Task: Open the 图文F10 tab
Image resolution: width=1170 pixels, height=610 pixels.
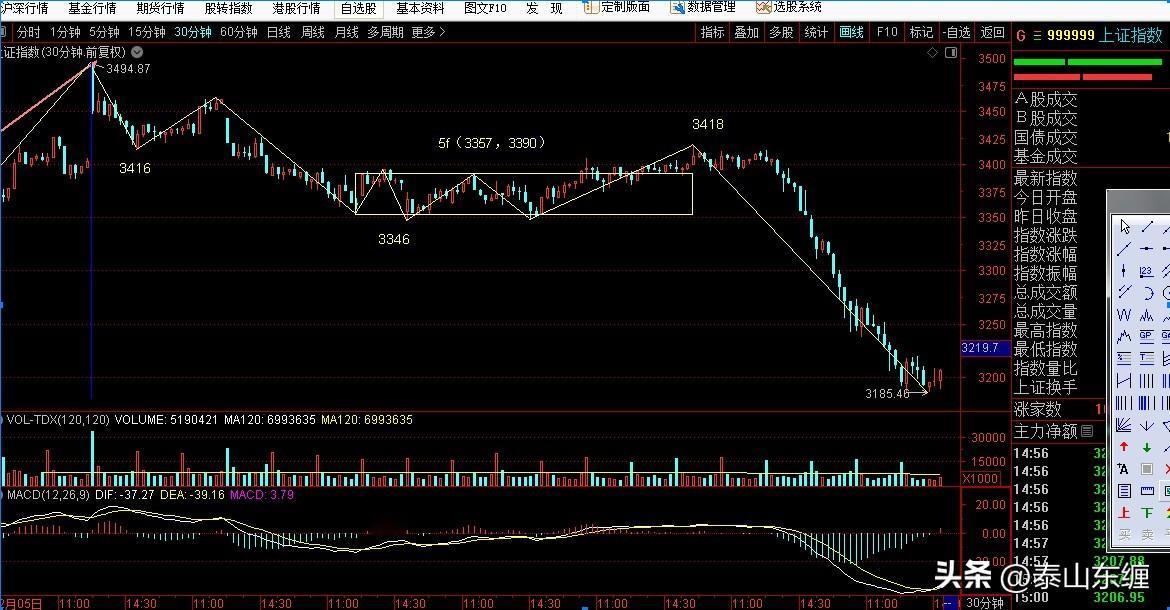Action: 485,8
